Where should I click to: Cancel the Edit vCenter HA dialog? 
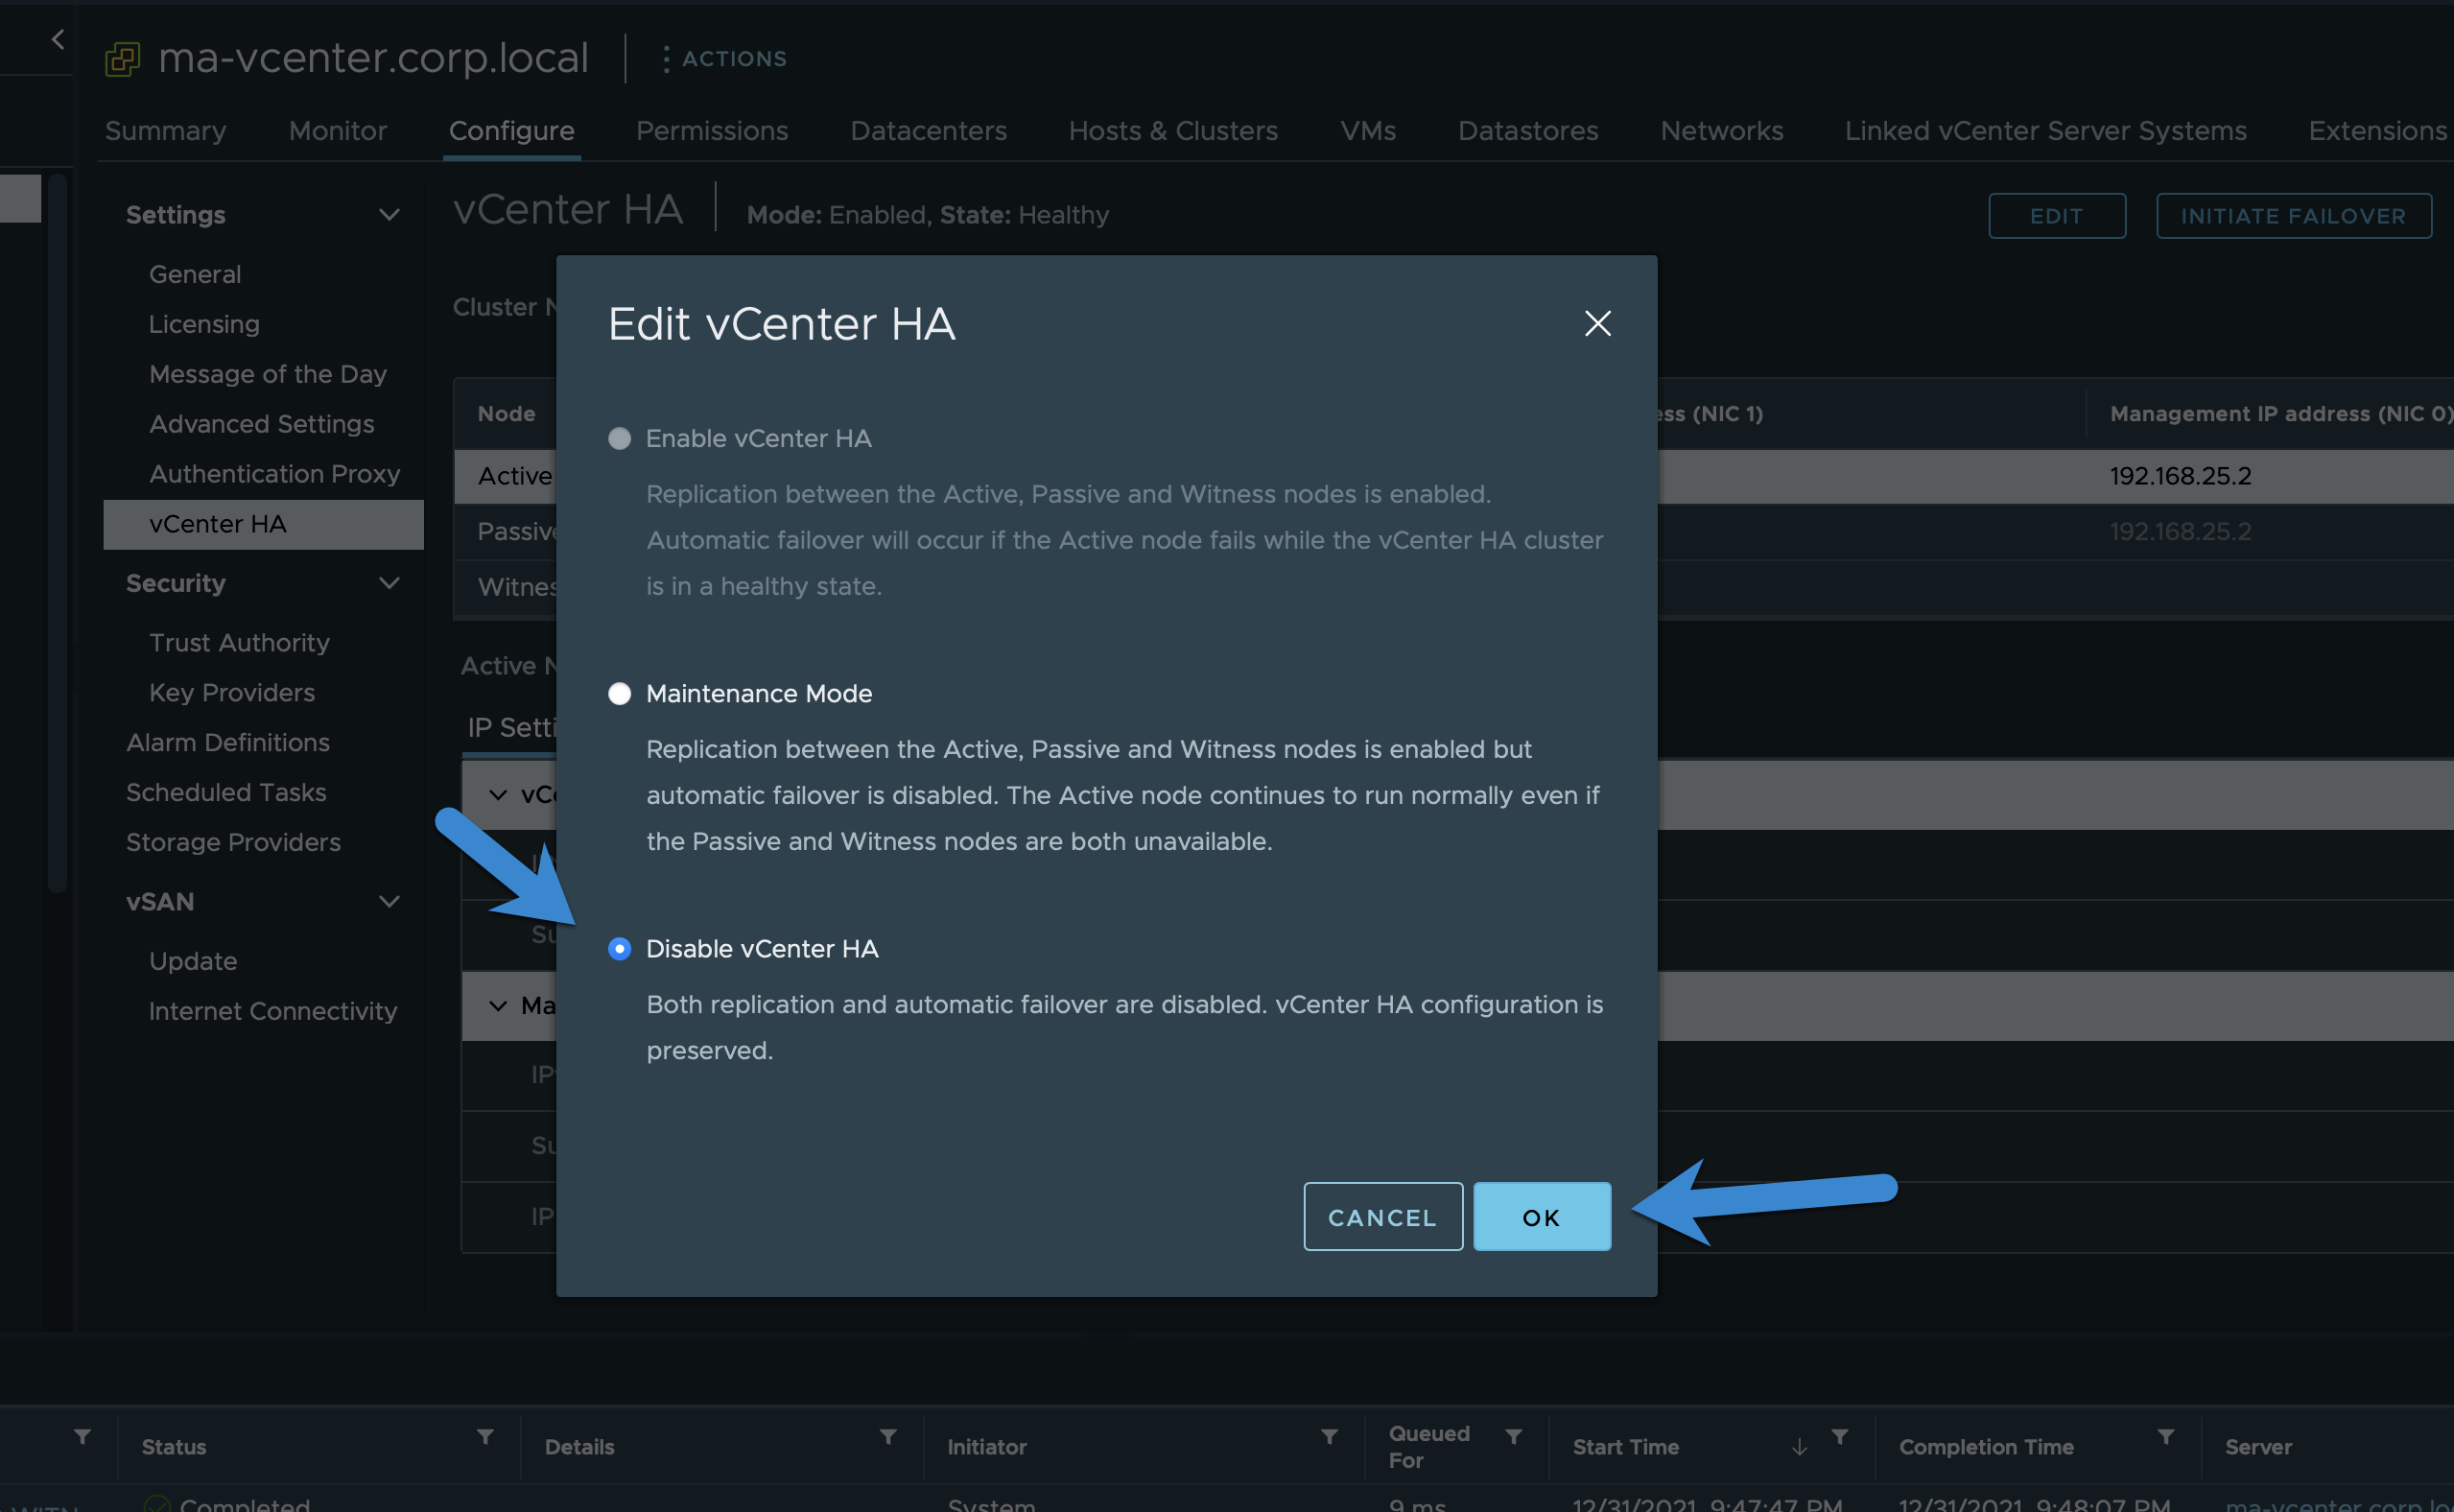(1382, 1216)
